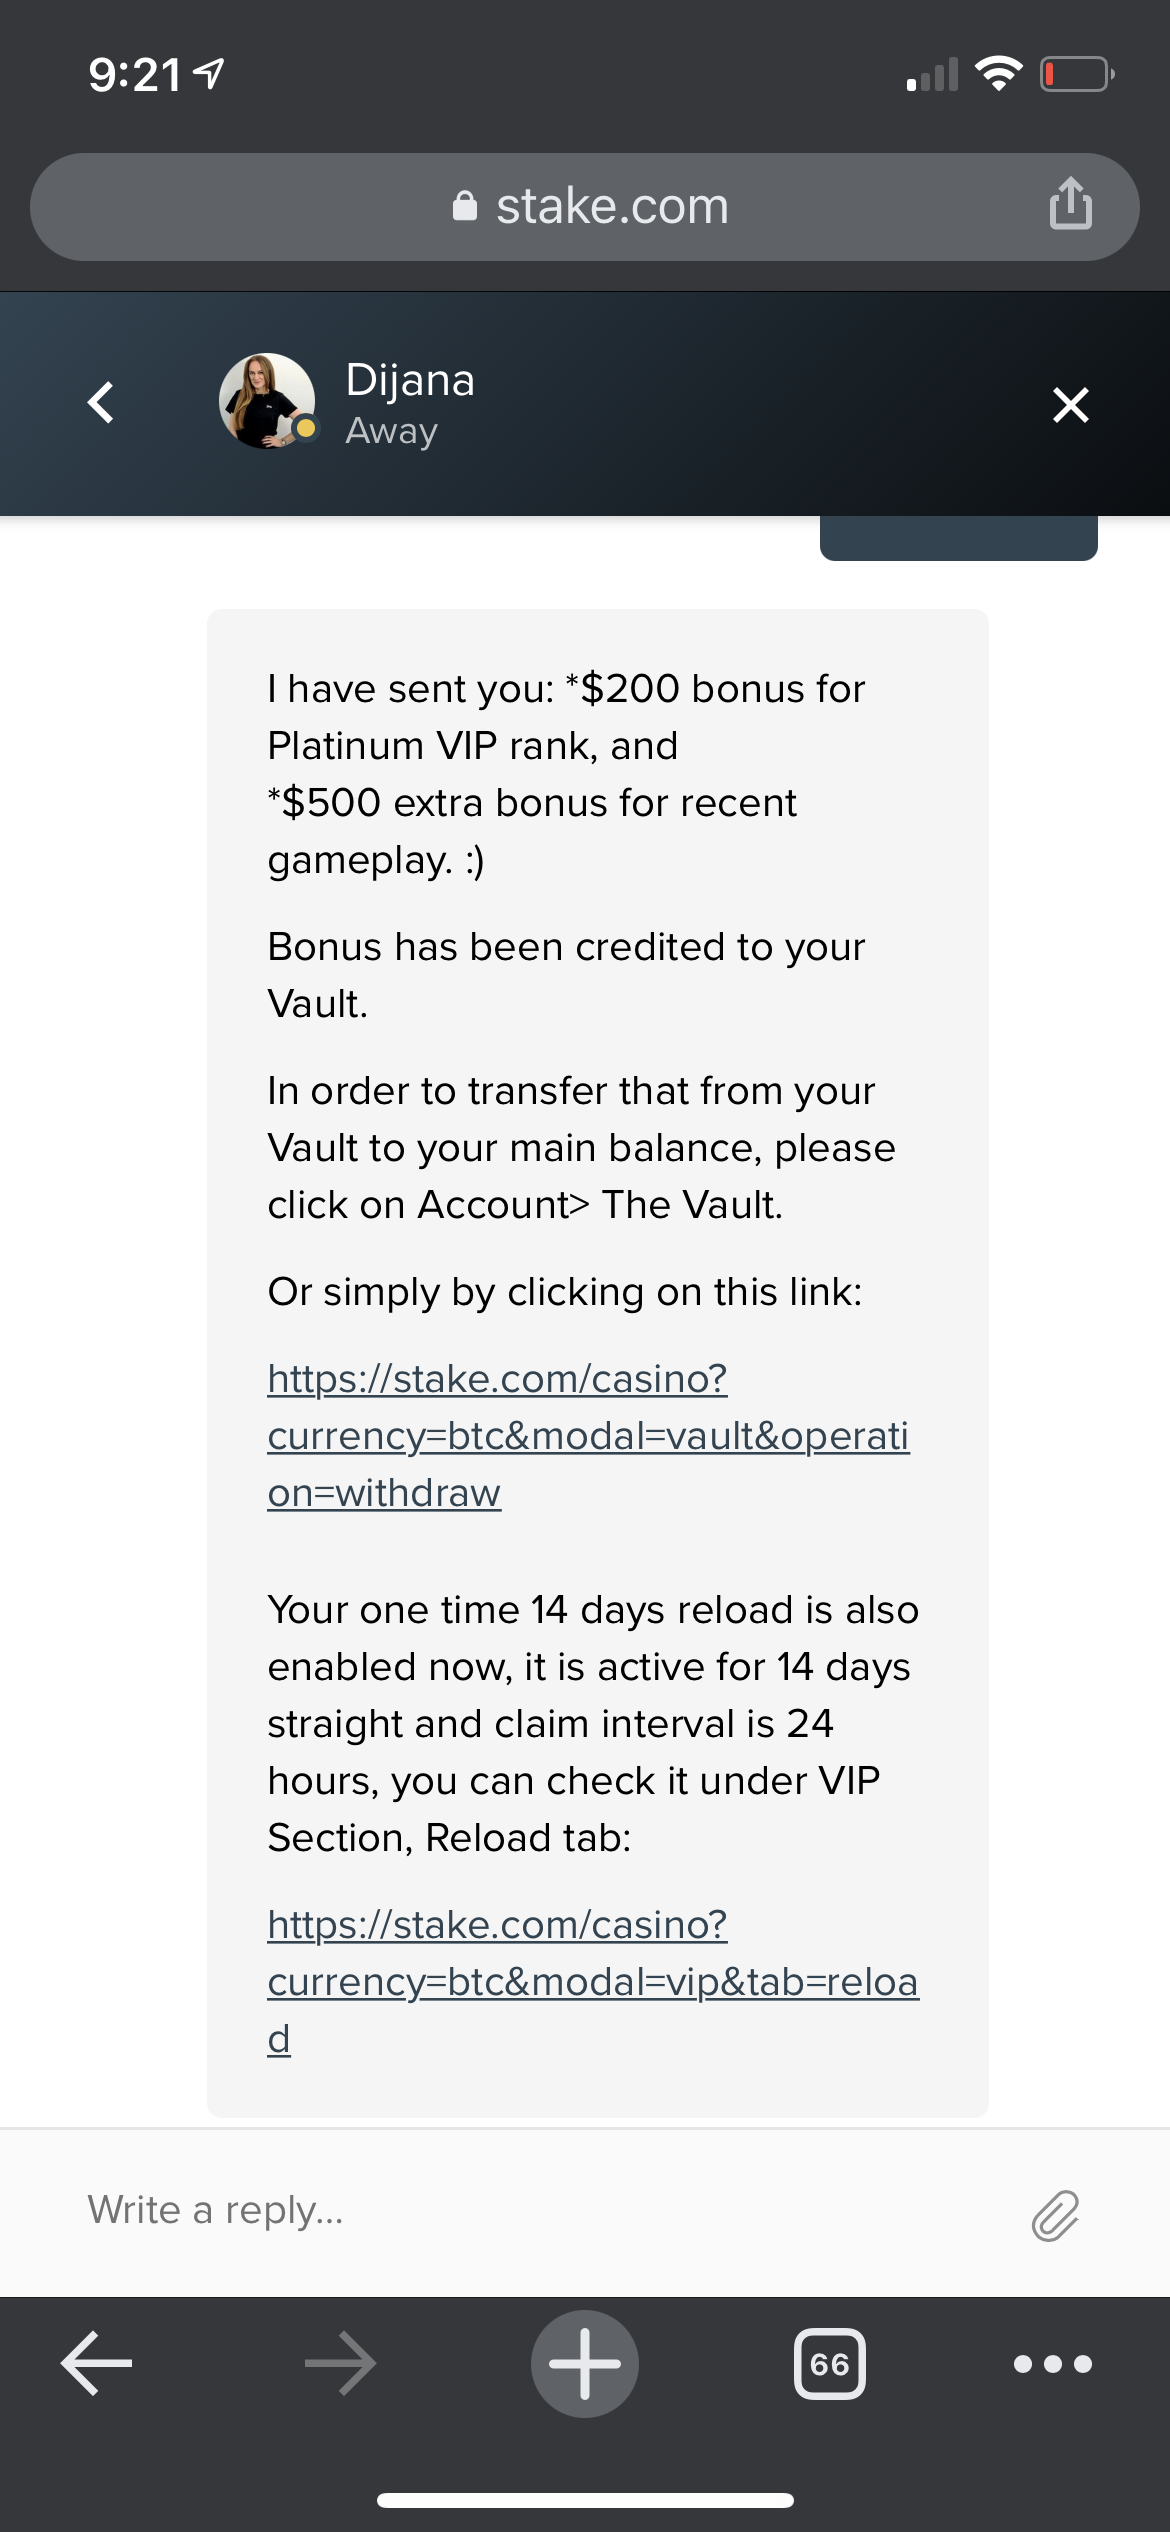Screen dimensions: 1170x2532
Task: Tap the battery status indicator
Action: tap(1076, 74)
